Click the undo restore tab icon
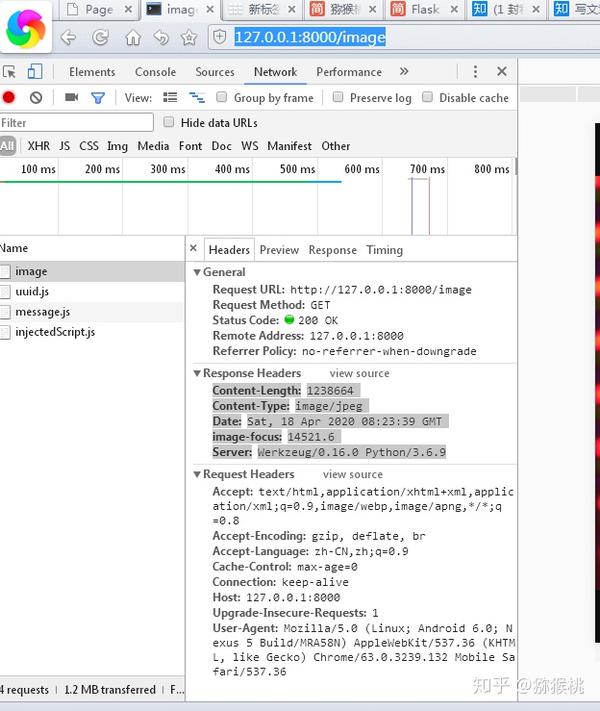 pos(161,38)
